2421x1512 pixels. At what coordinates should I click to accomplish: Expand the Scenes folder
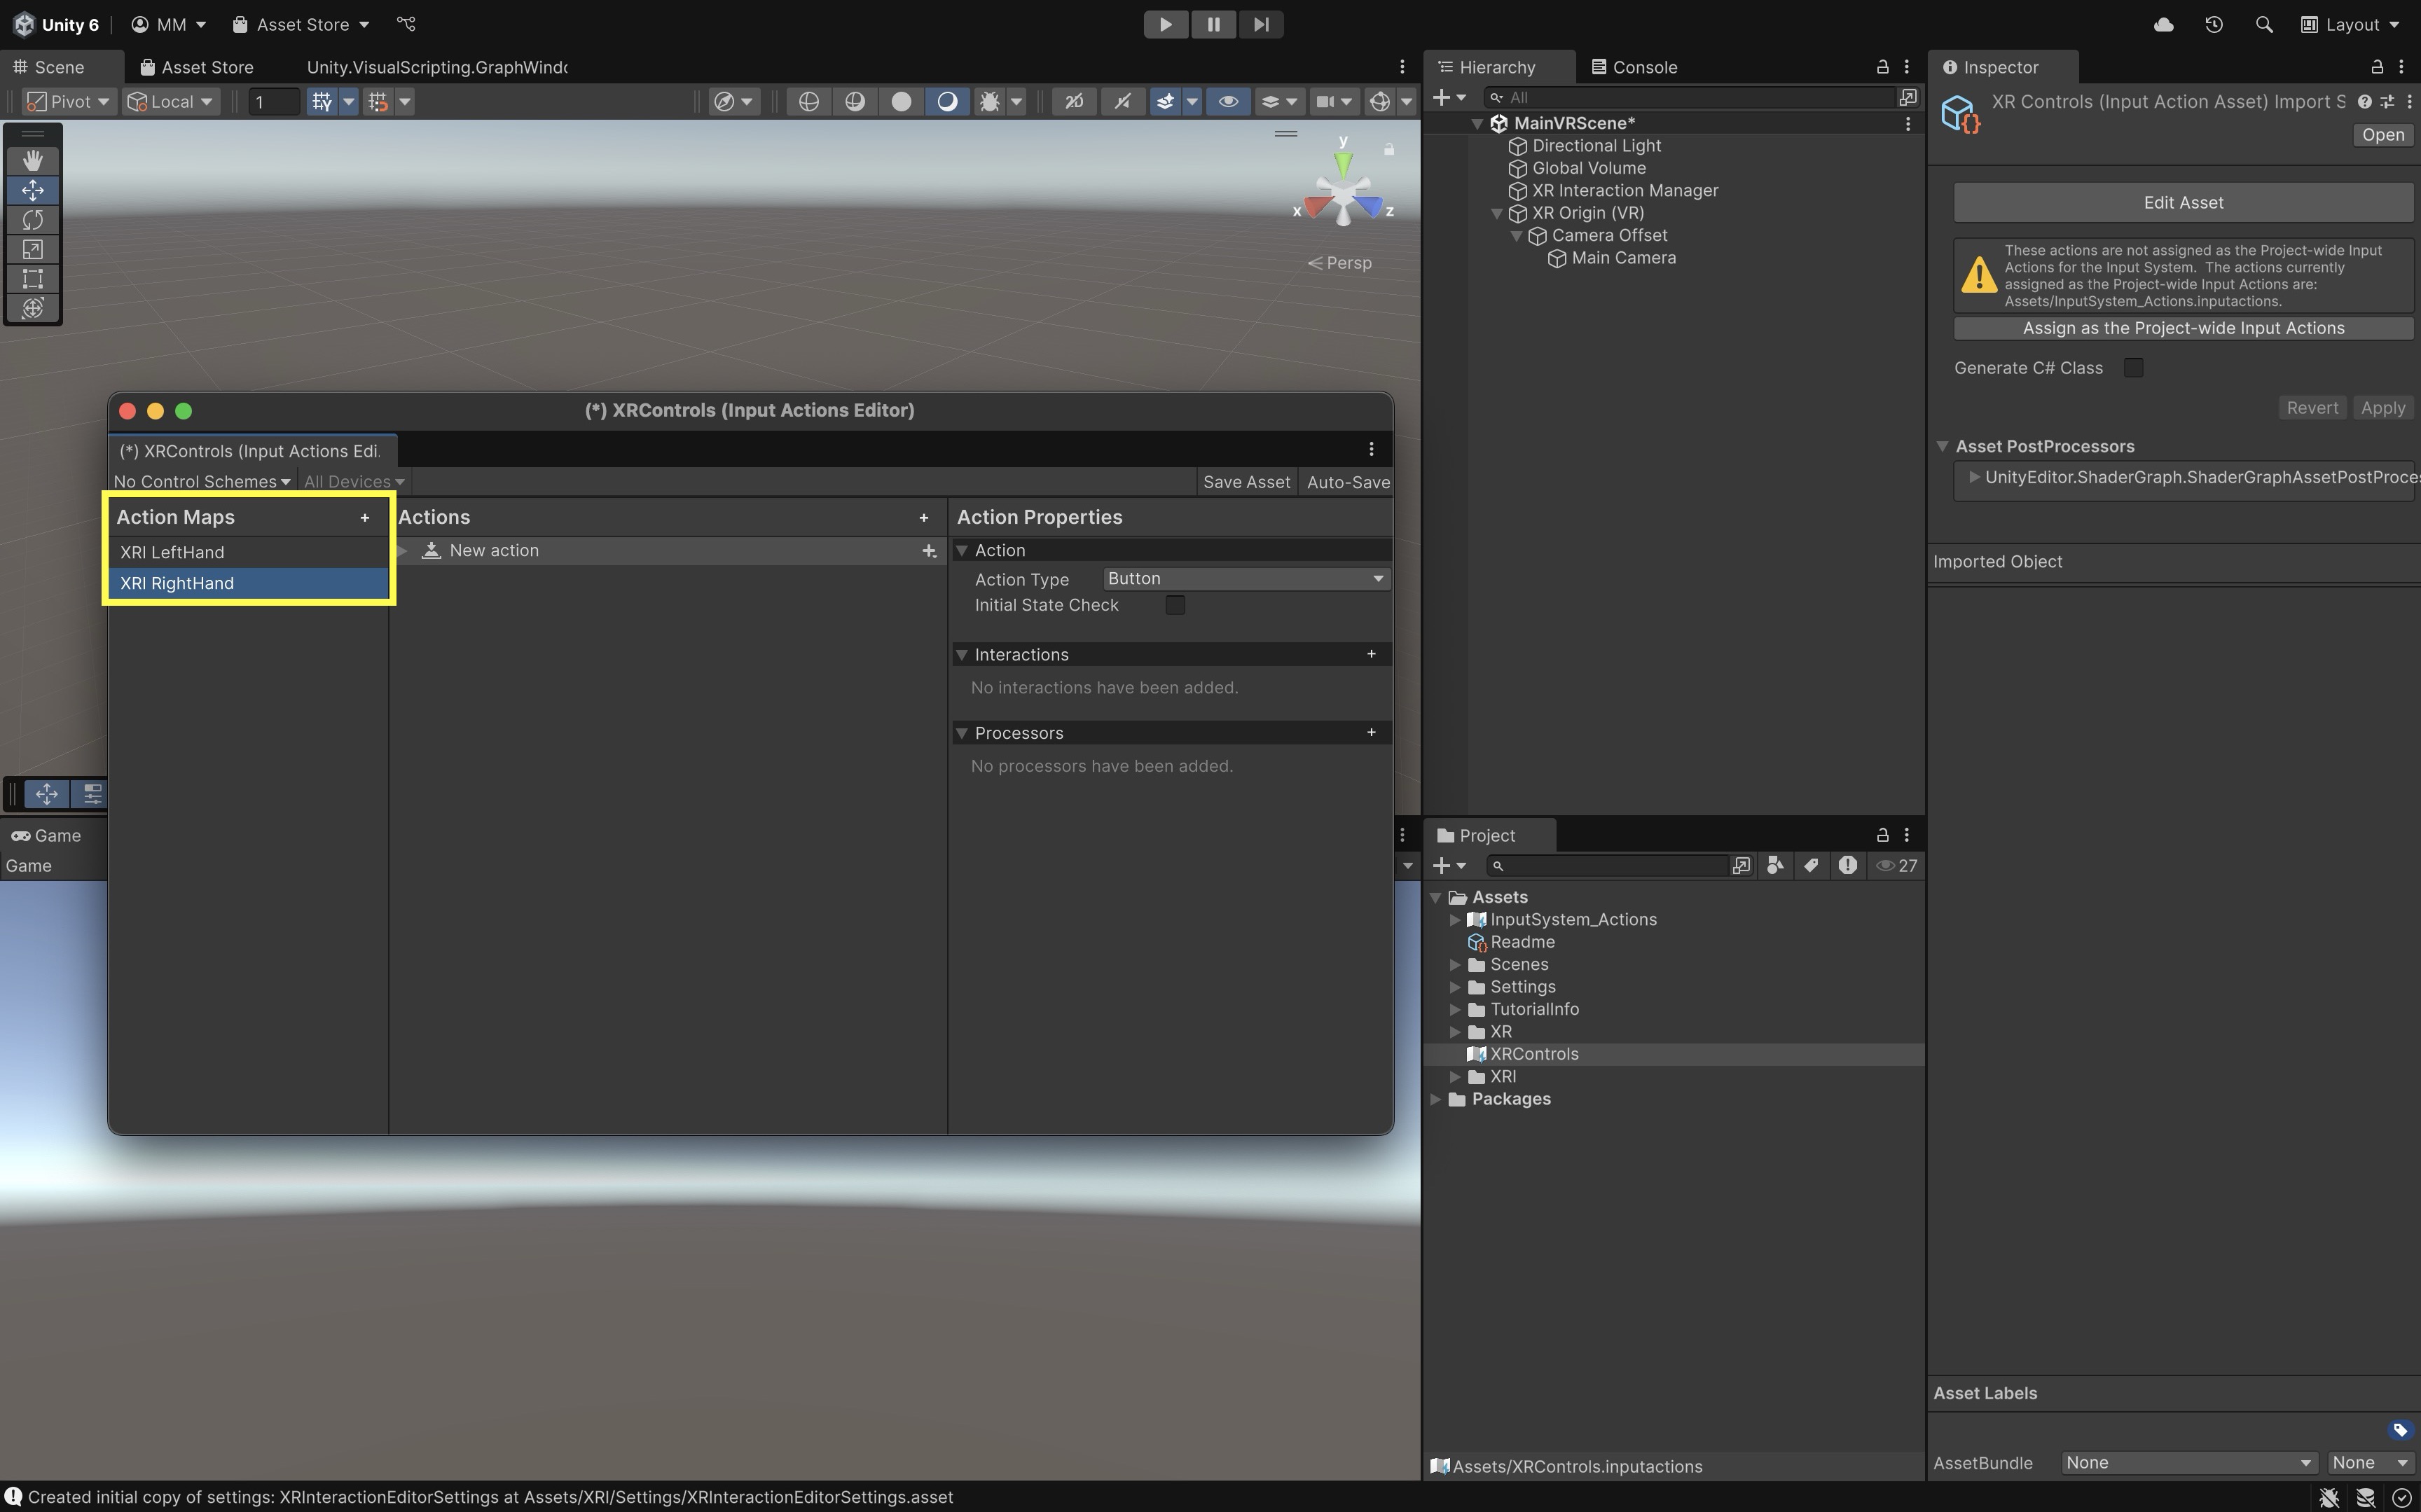(x=1455, y=964)
